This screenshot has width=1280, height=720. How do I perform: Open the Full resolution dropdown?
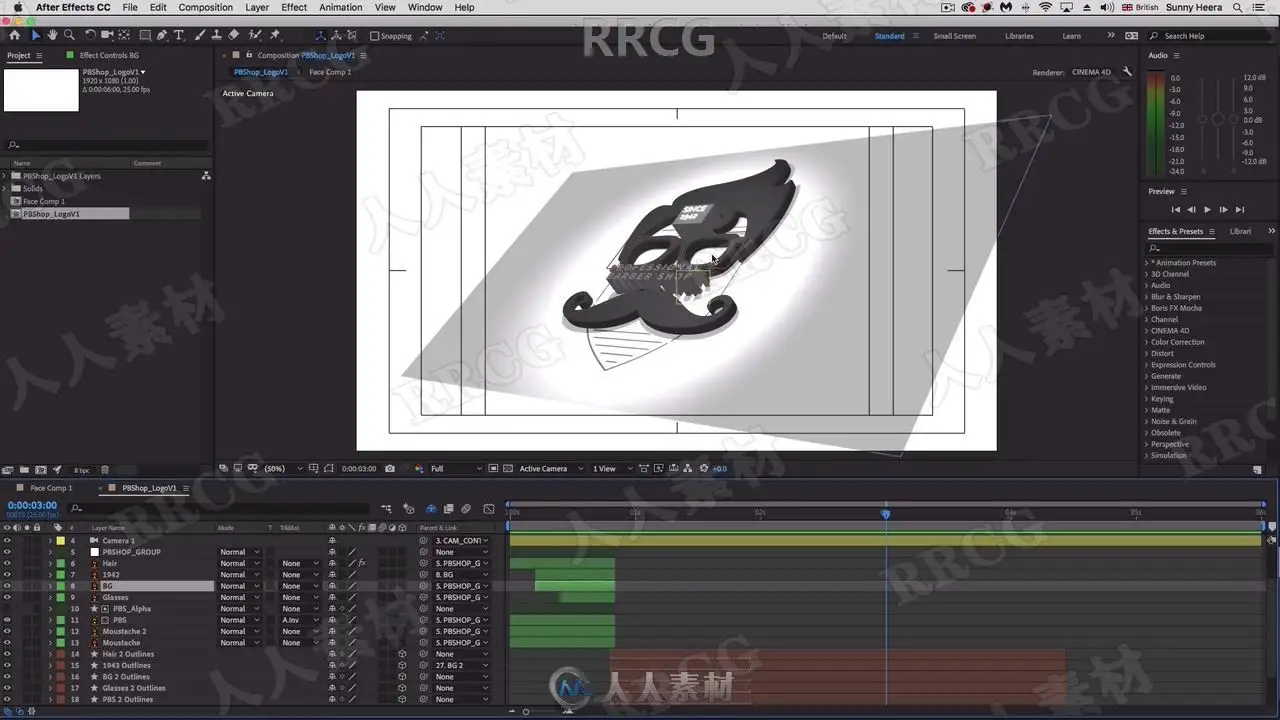[456, 468]
